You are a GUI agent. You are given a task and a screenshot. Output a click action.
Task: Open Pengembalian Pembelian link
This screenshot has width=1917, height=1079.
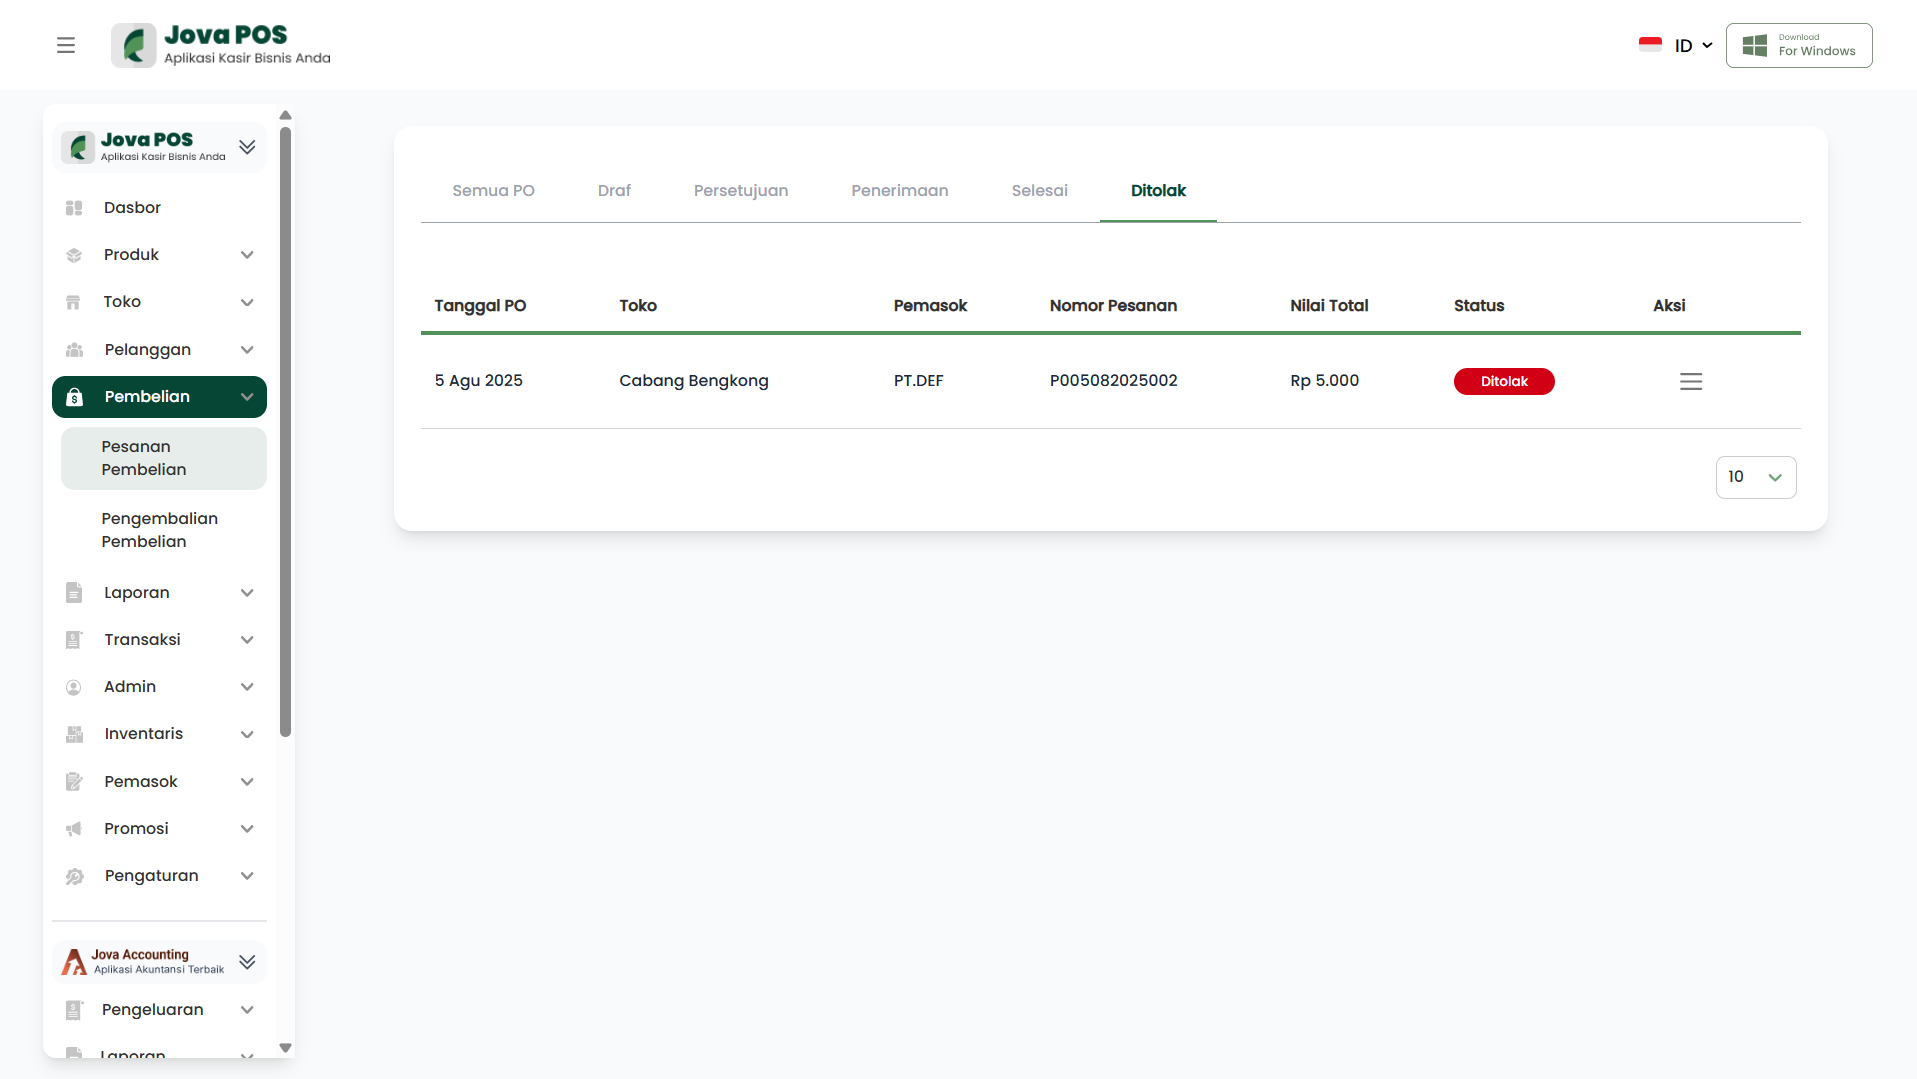click(159, 530)
